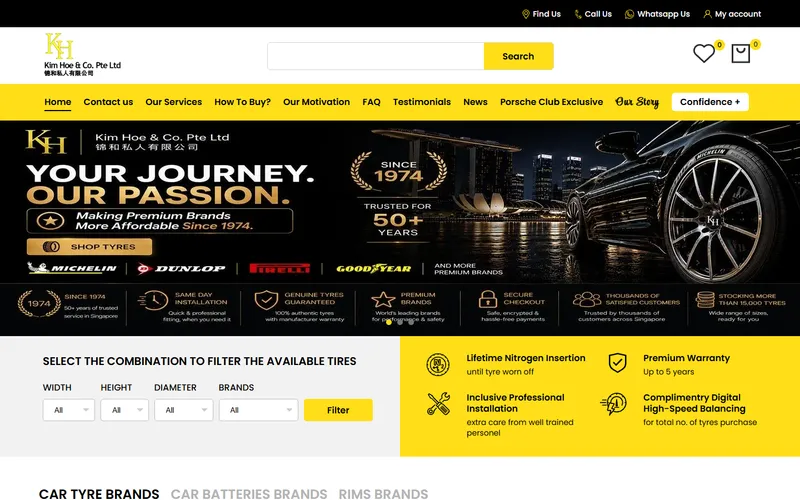Viewport: 800px width, 500px height.
Task: Open Porsche Club Exclusive menu item
Action: point(552,102)
